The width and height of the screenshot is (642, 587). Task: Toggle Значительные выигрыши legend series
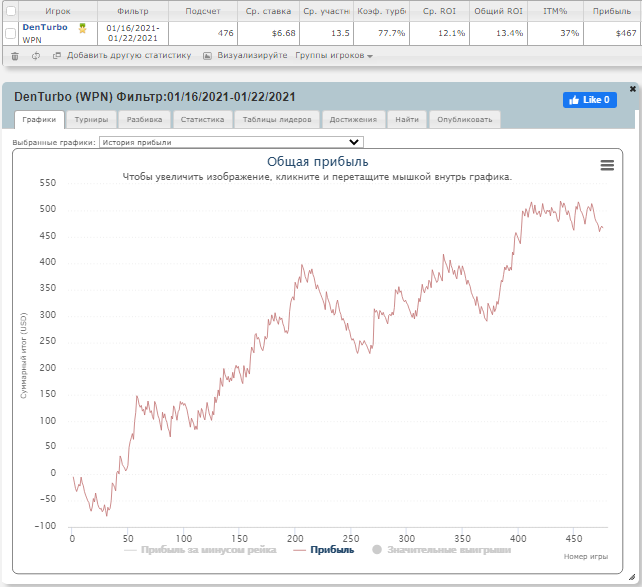click(441, 550)
